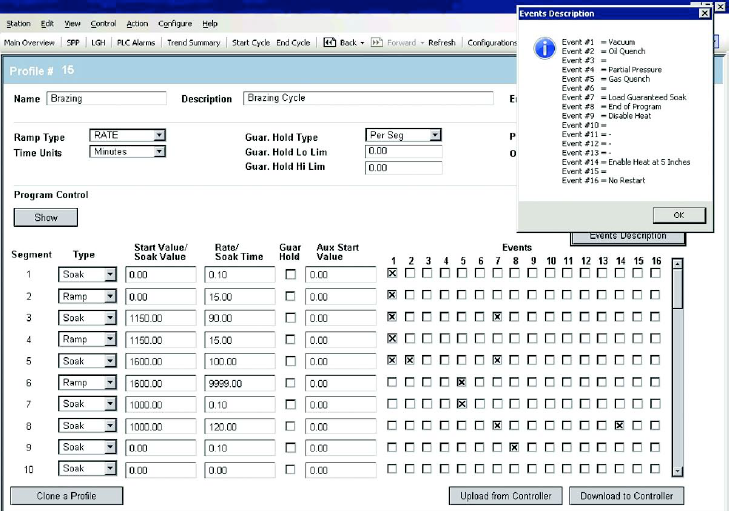The width and height of the screenshot is (730, 511).
Task: Click the PLC Alarms toolbar item
Action: point(136,43)
